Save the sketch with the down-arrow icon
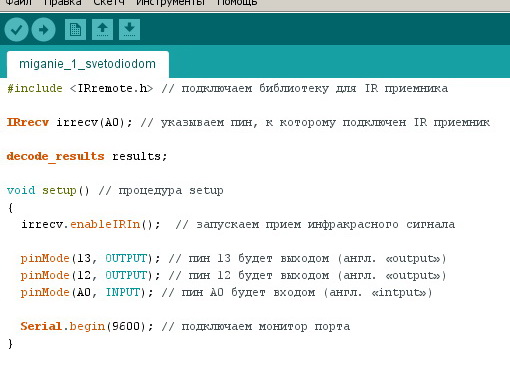The height and width of the screenshot is (392, 510). click(x=129, y=29)
